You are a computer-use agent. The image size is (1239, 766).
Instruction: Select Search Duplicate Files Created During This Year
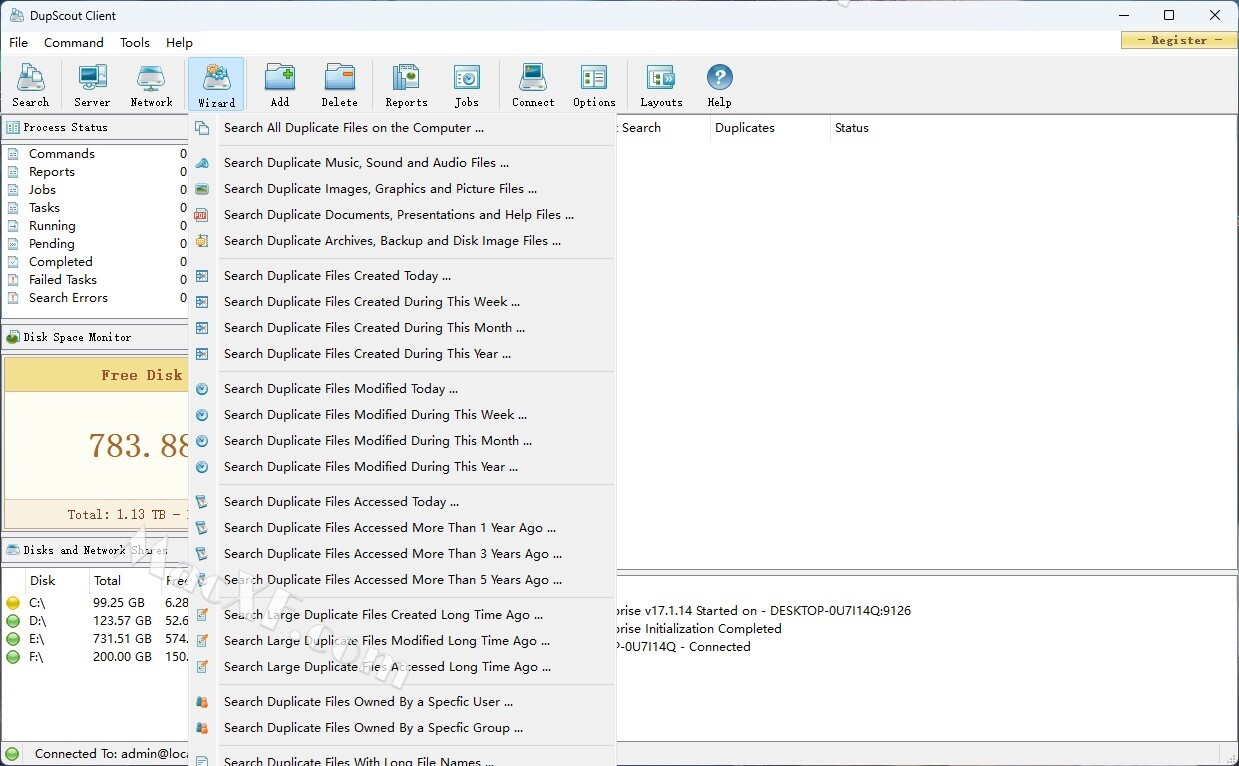(x=402, y=354)
